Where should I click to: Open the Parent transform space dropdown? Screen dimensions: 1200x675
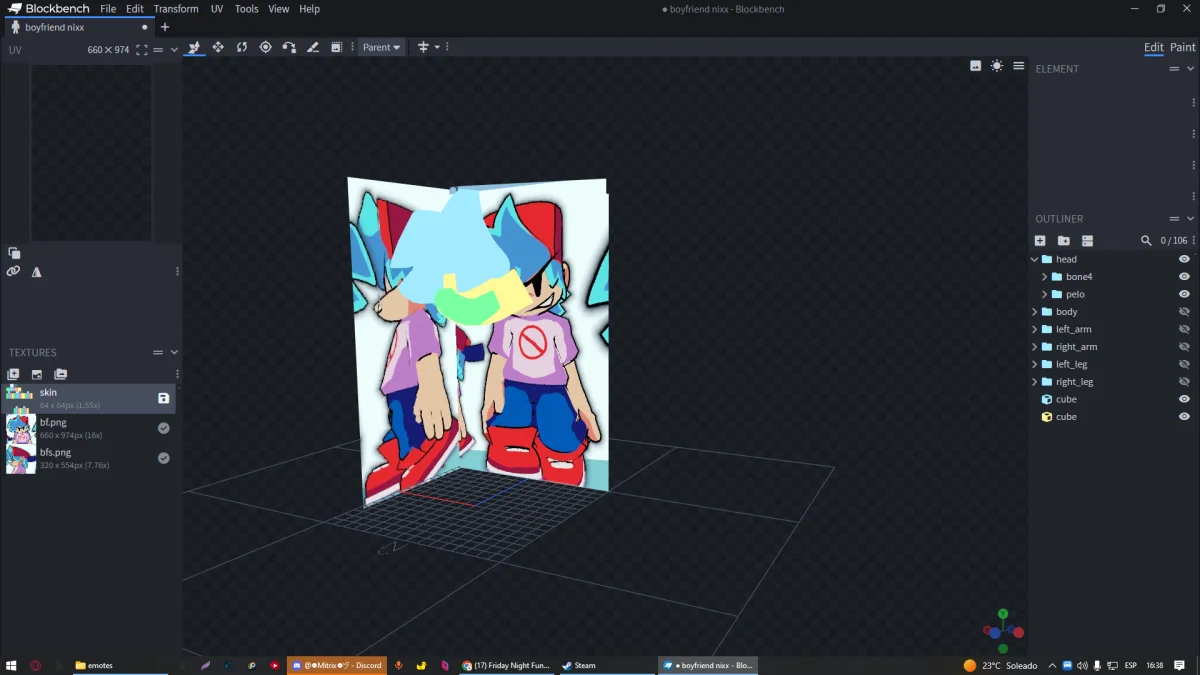pos(381,47)
